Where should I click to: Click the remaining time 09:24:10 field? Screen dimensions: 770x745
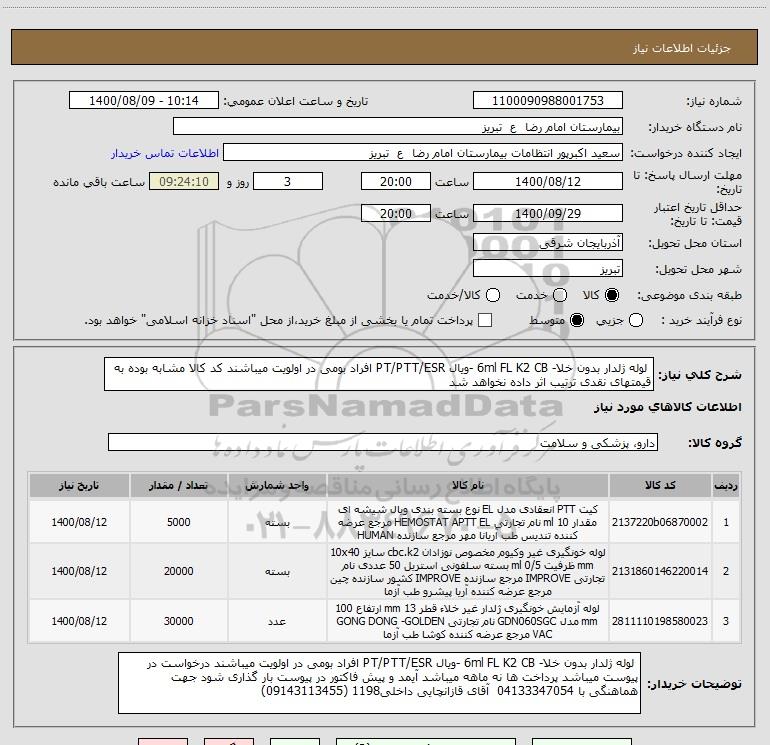[x=184, y=181]
